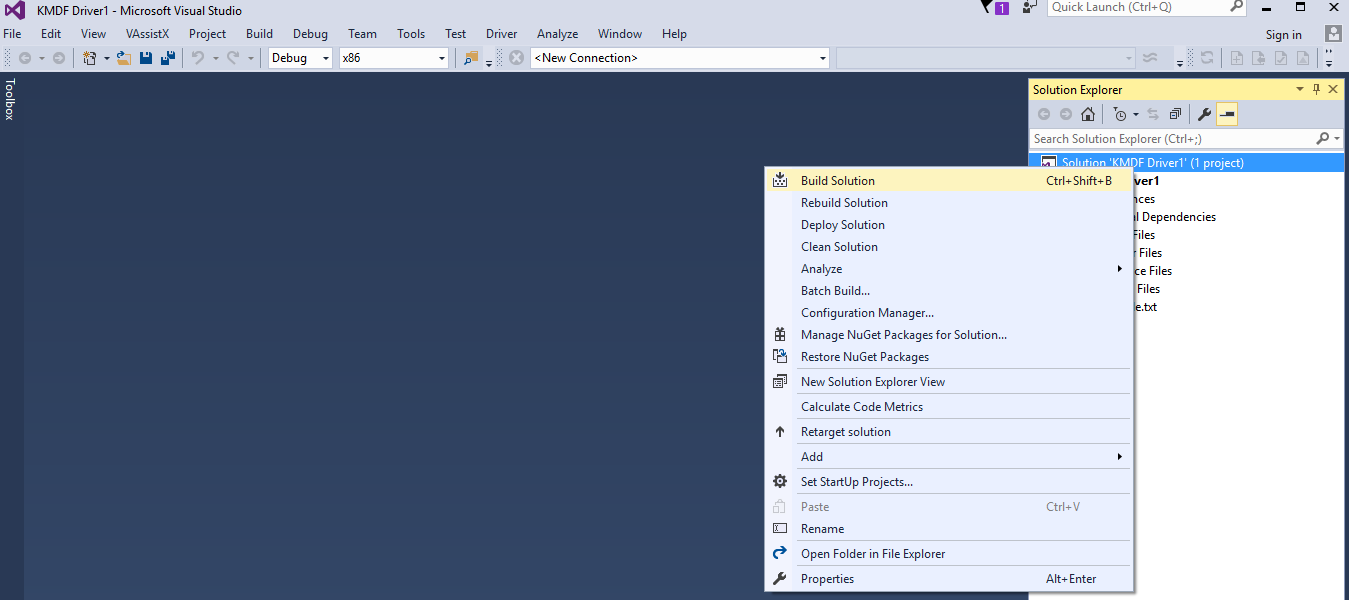Open the Toolbox side tab
This screenshot has height=600, width=1349.
coord(10,99)
